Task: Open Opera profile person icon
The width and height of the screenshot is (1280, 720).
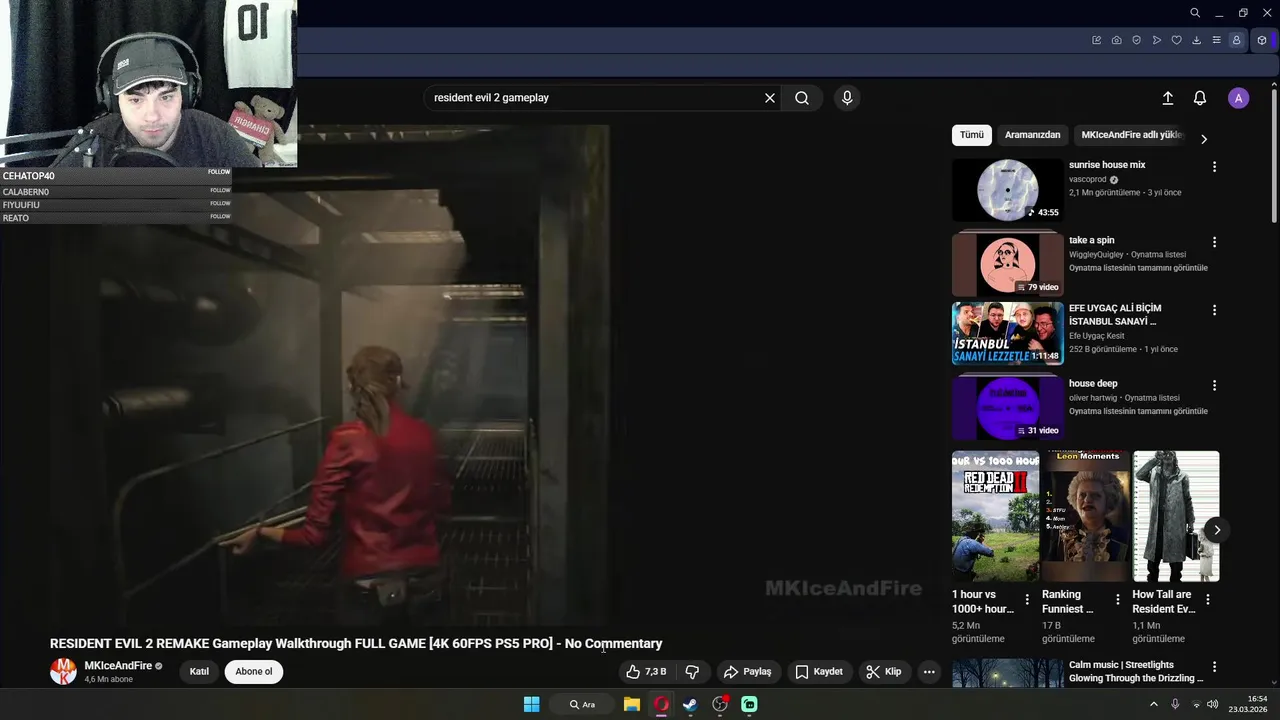Action: (1236, 40)
